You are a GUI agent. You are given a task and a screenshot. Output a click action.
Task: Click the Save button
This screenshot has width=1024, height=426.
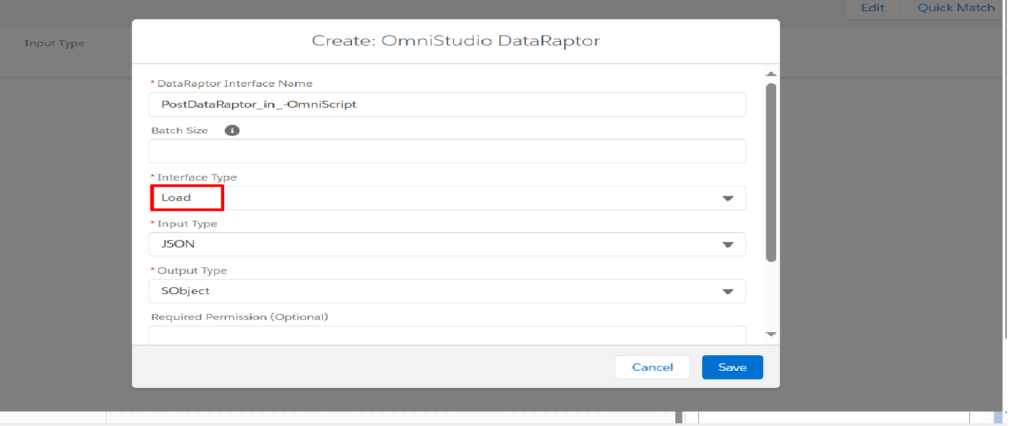tap(732, 367)
